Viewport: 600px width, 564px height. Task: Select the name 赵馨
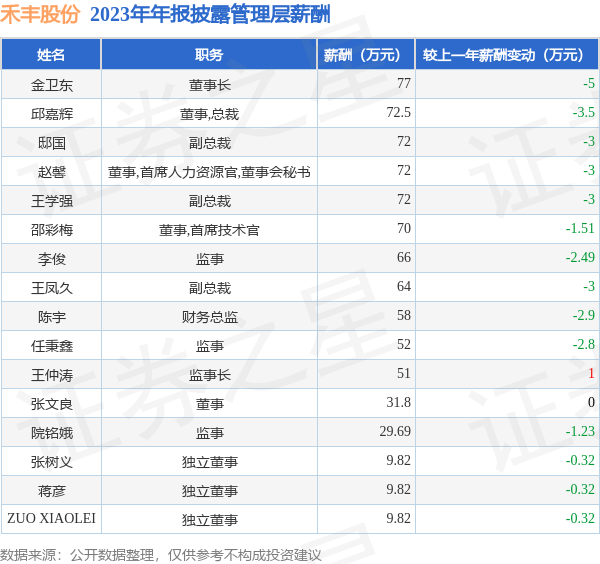[52, 172]
